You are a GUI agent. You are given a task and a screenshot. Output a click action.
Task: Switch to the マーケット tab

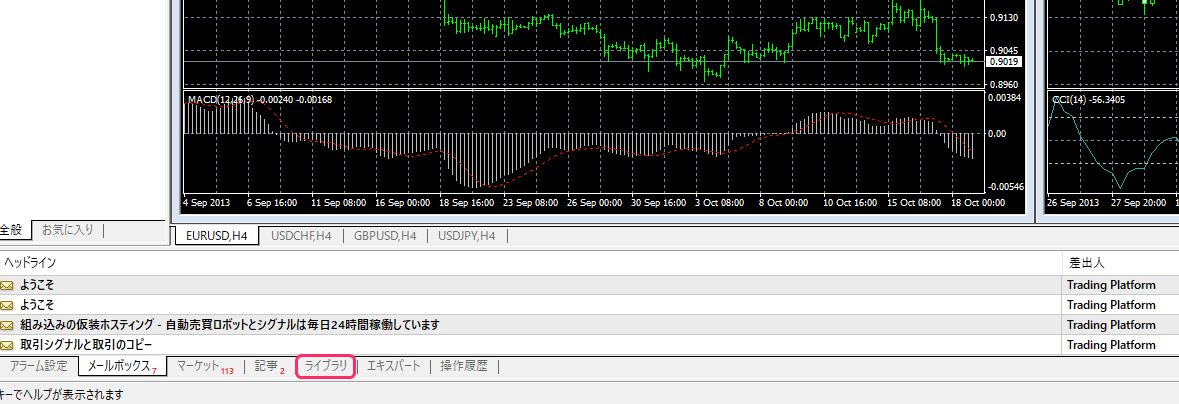click(x=203, y=366)
